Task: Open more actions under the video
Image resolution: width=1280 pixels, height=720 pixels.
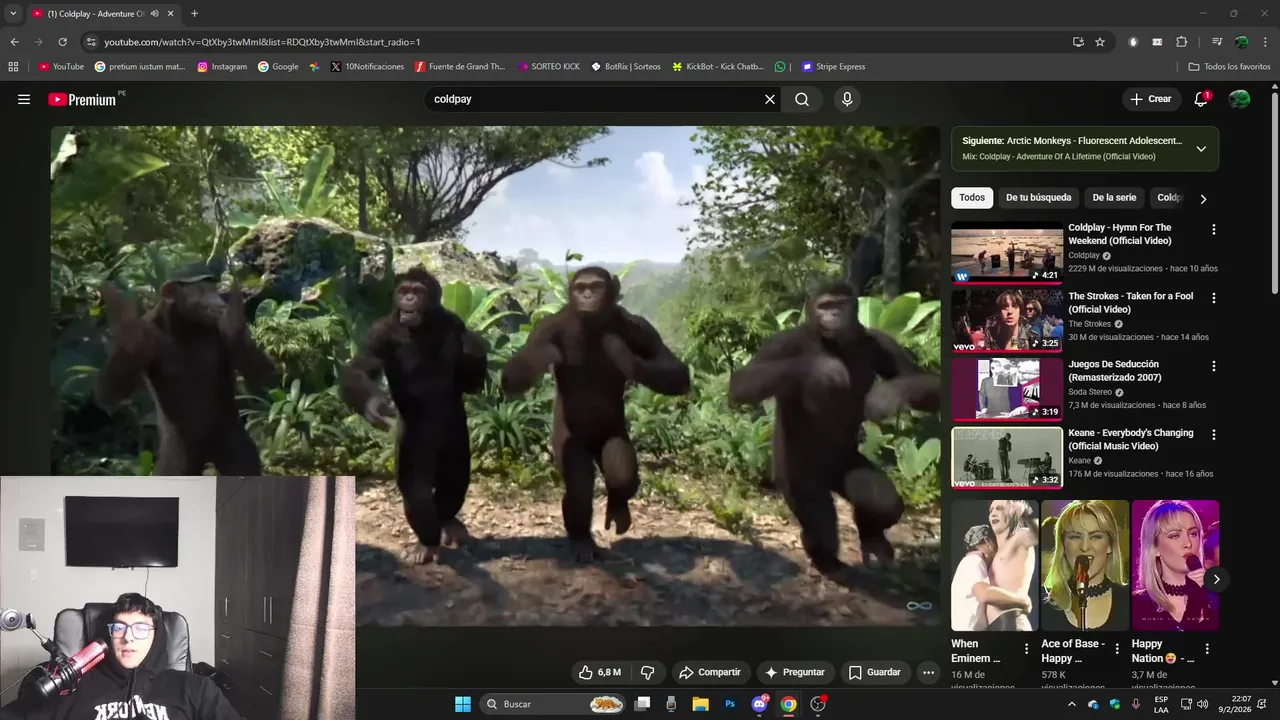Action: point(928,672)
